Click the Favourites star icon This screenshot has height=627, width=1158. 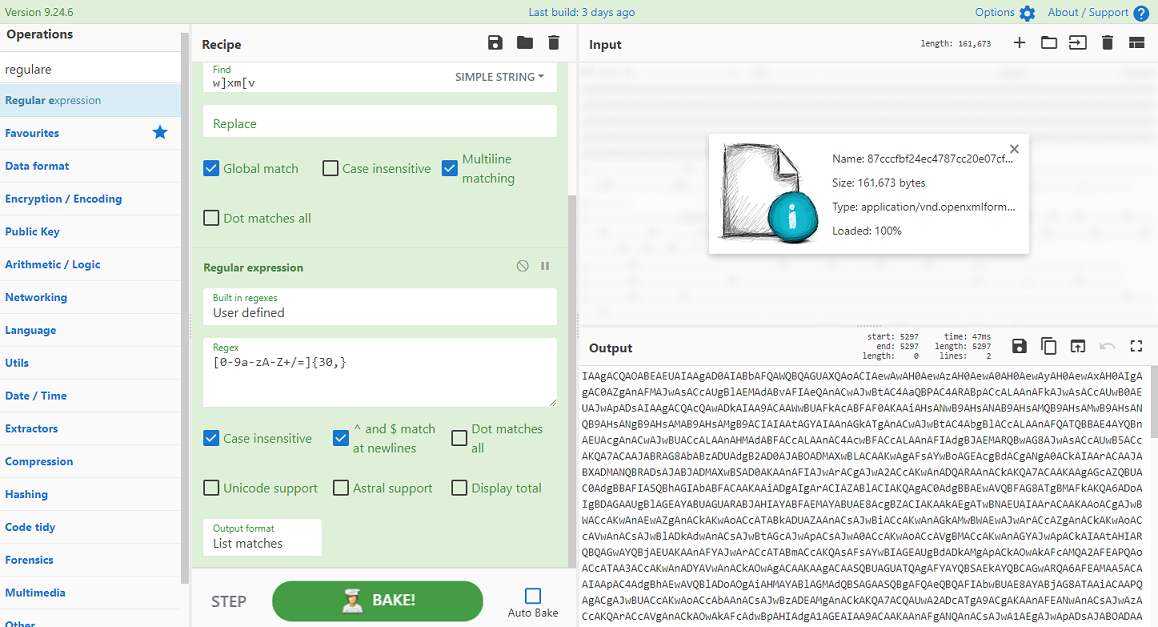160,132
